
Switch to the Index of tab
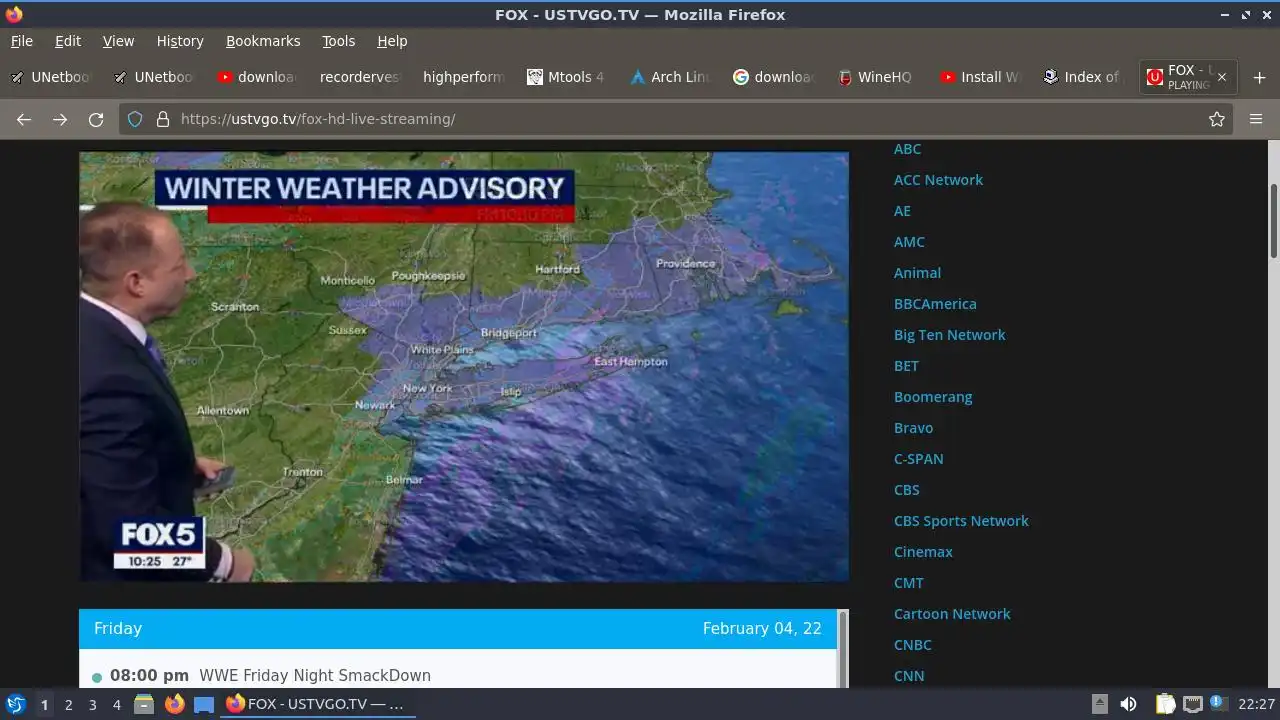click(1082, 77)
